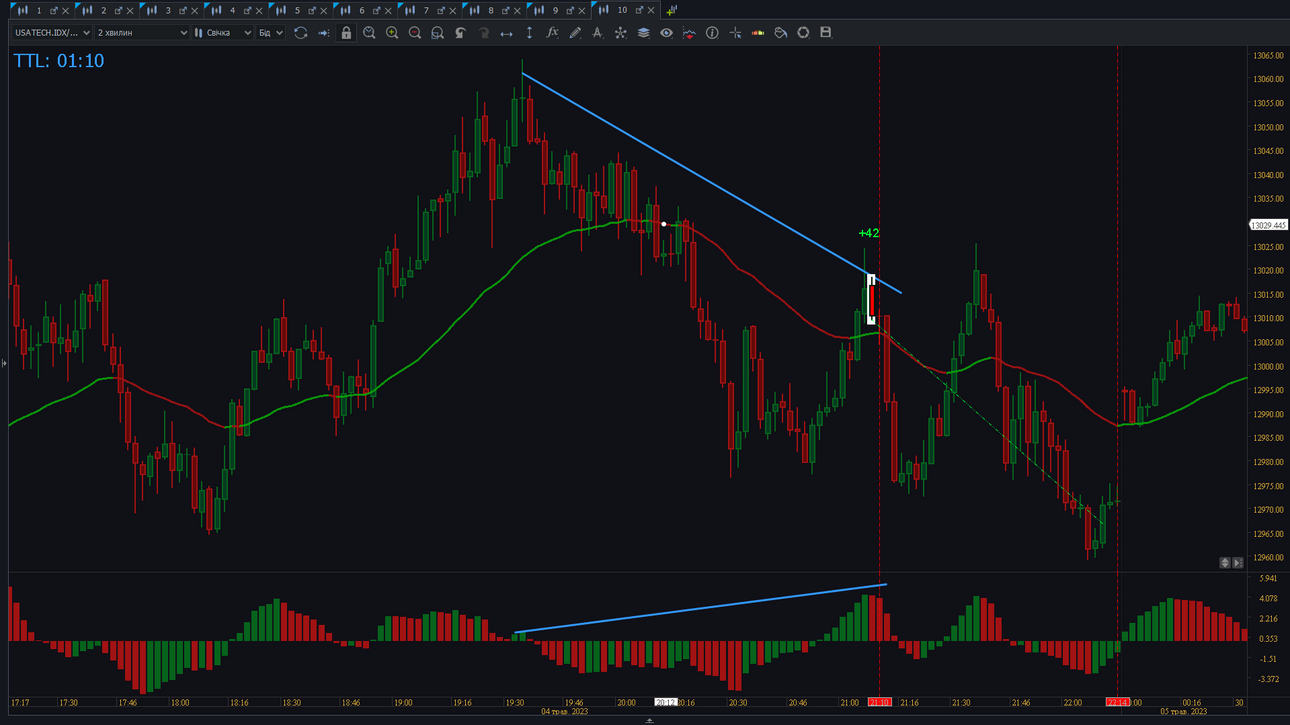Image resolution: width=1290 pixels, height=725 pixels.
Task: Click the chart overlay line icon
Action: click(x=689, y=33)
